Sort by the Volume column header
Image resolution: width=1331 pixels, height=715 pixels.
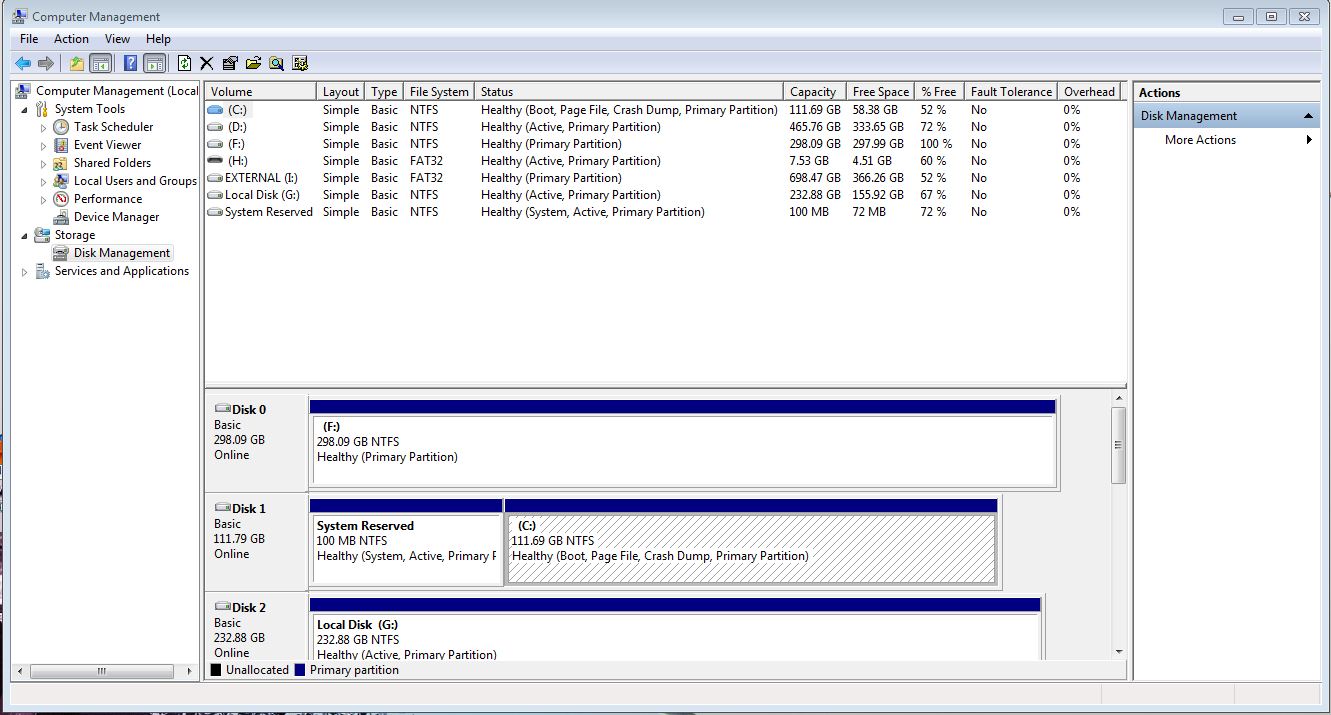[261, 91]
